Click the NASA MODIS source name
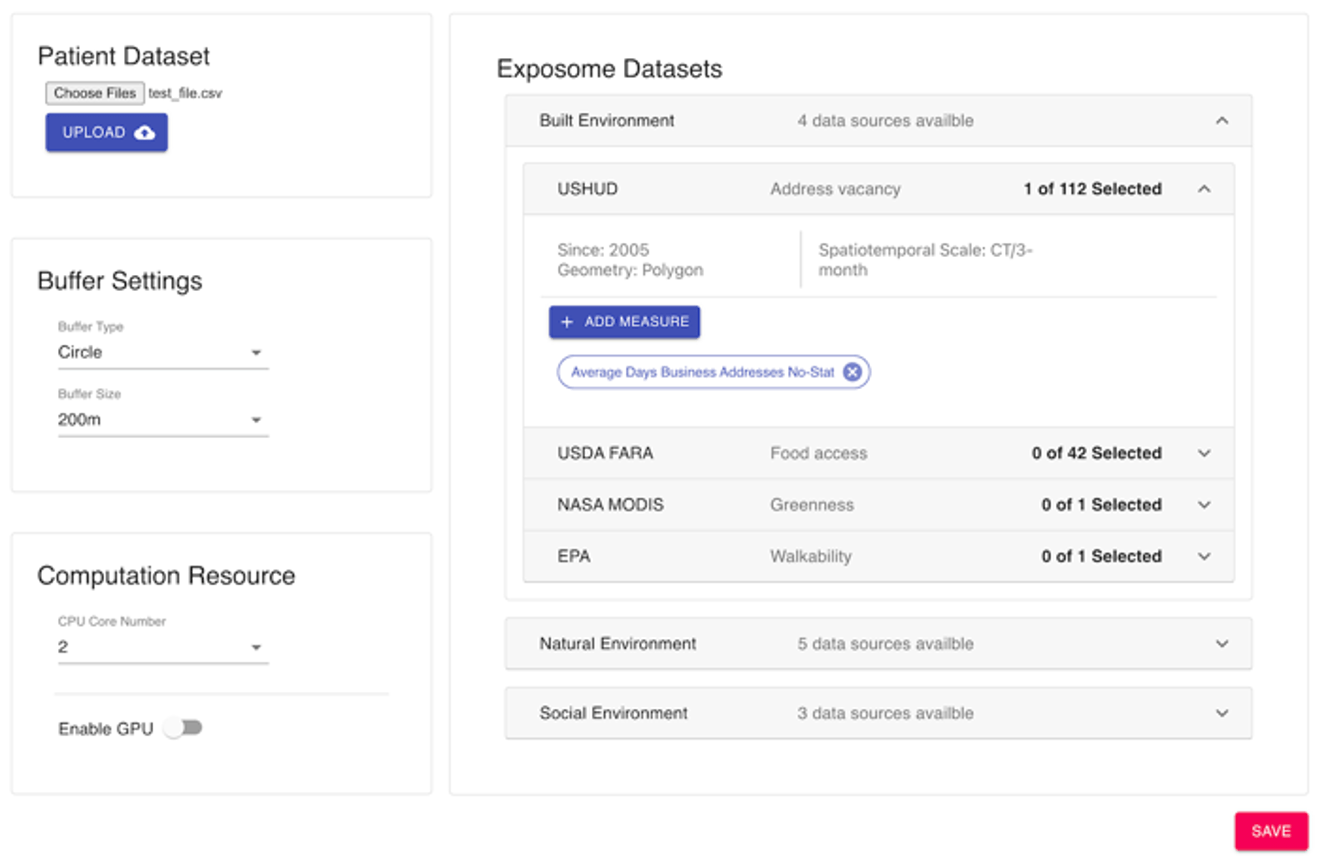Image resolution: width=1328 pixels, height=864 pixels. 610,505
